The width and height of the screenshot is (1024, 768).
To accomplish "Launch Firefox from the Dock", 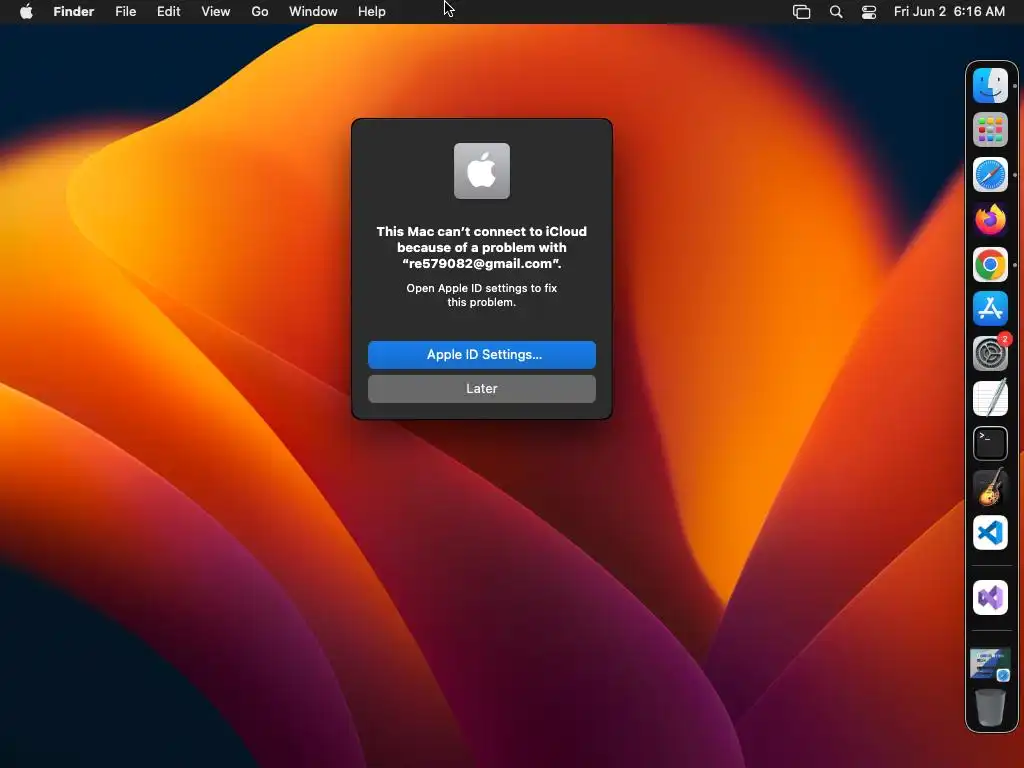I will click(991, 219).
